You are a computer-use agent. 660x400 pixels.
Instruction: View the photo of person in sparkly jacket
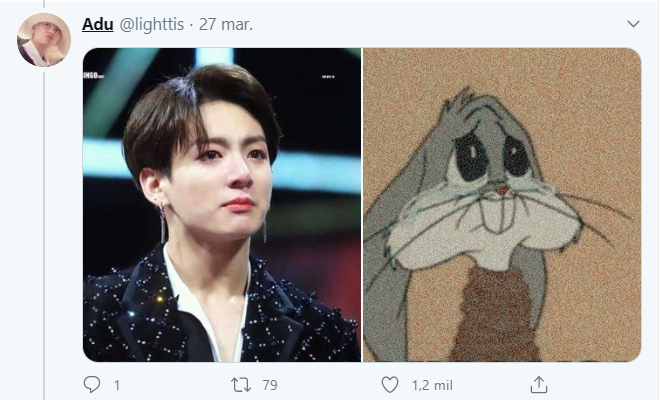click(x=222, y=204)
